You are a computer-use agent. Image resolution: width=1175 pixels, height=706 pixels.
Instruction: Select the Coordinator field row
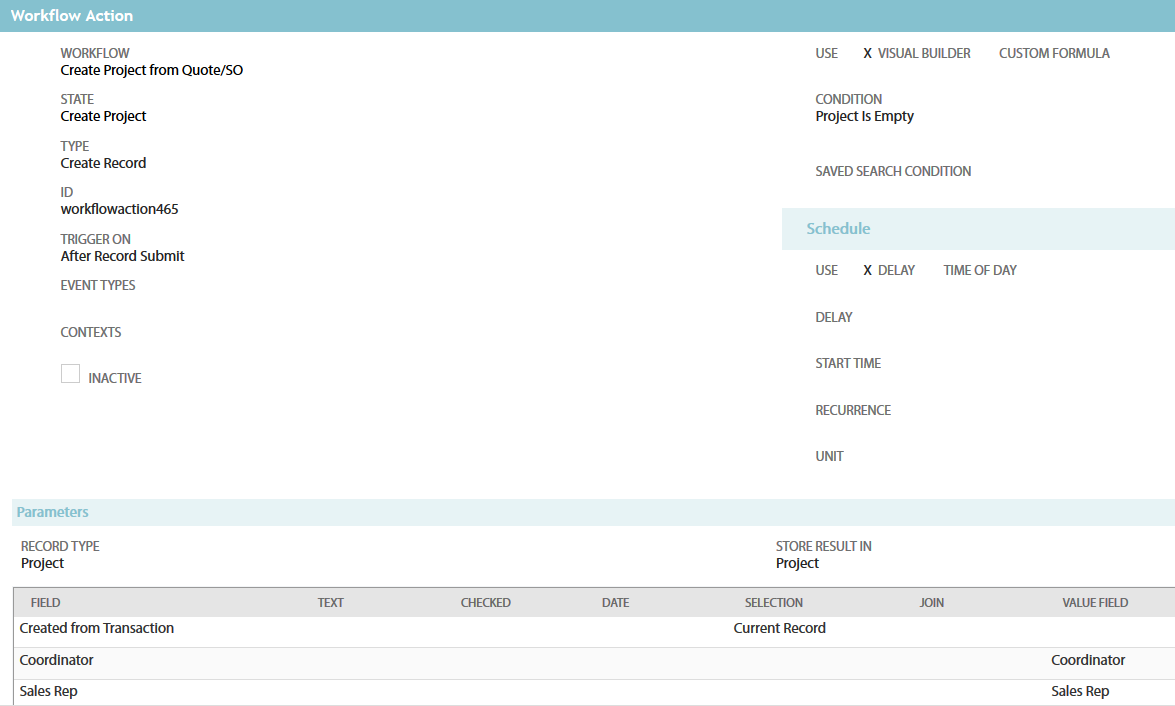57,660
